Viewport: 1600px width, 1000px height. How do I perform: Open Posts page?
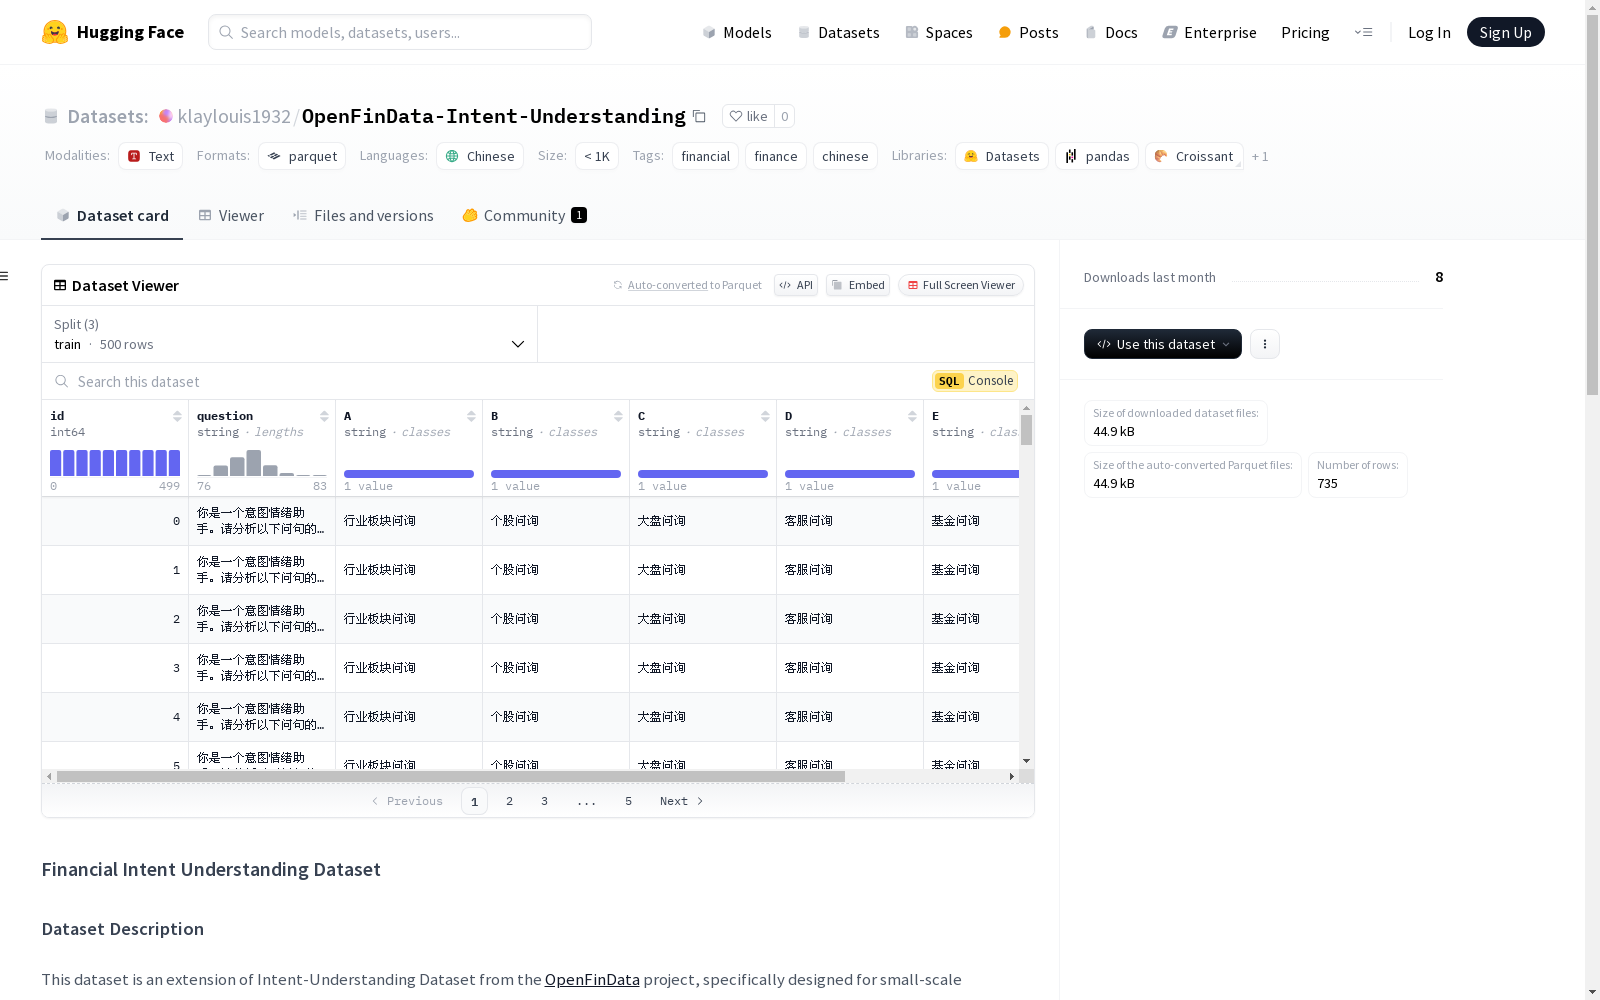(x=1028, y=32)
